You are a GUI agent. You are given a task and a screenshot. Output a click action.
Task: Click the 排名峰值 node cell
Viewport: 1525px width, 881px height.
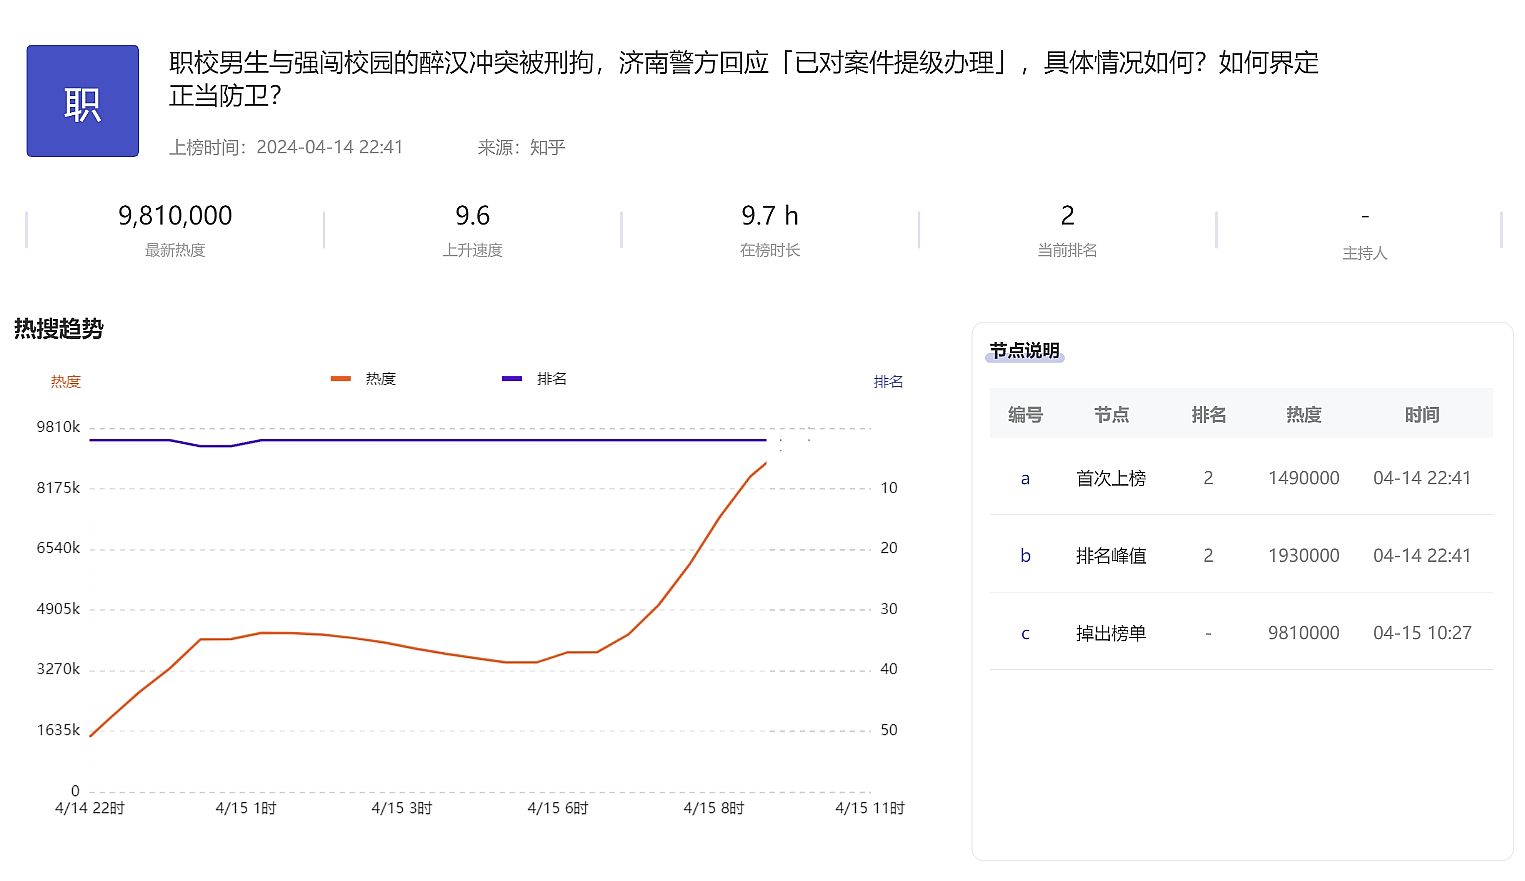pos(1111,556)
